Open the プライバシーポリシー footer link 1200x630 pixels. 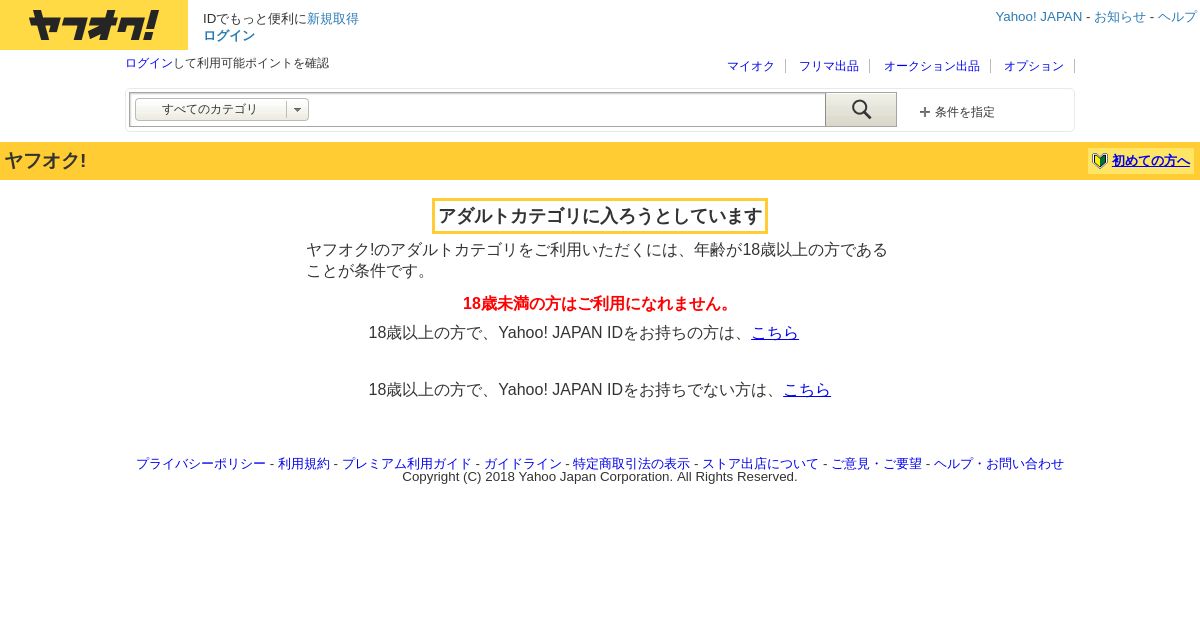coord(201,464)
